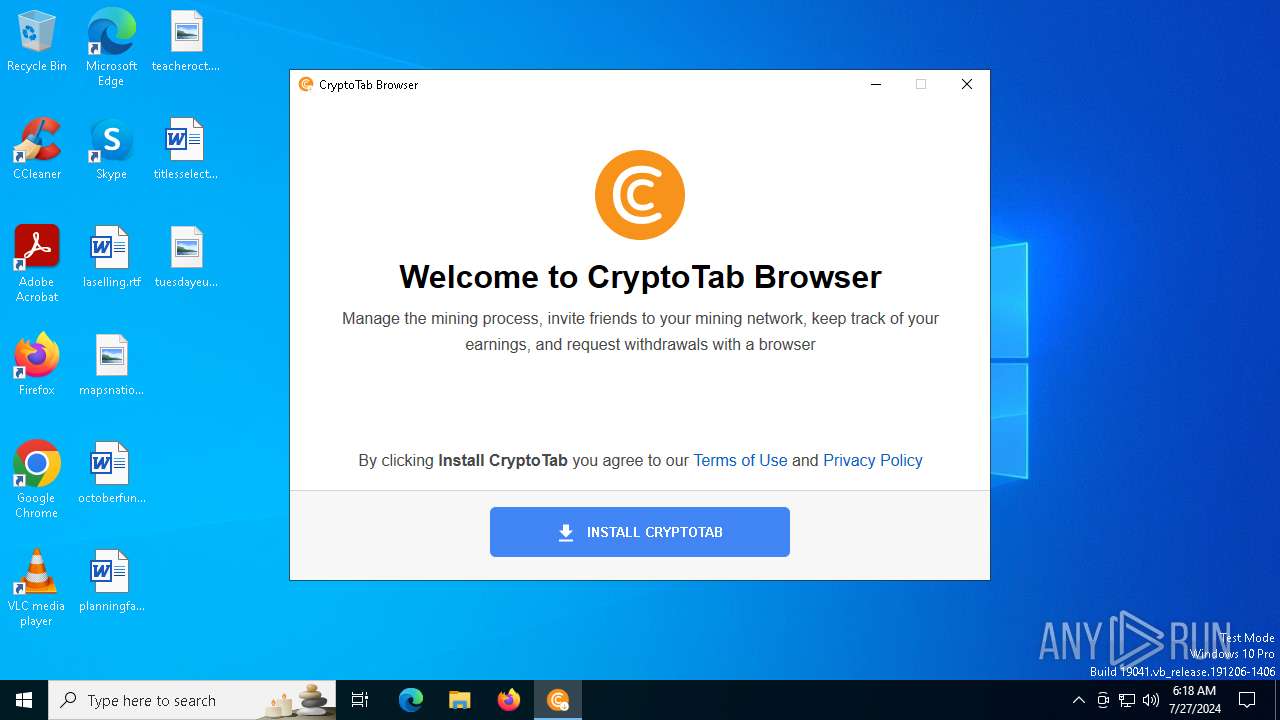Screen dimensions: 1280x720
Task: Open the volume control in system tray
Action: pos(1151,700)
